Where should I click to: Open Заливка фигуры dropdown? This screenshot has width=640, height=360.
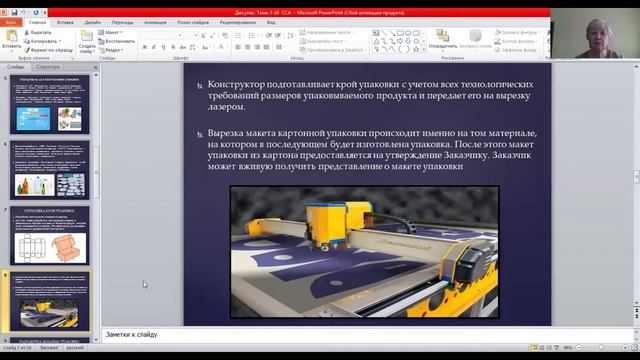tap(517, 32)
